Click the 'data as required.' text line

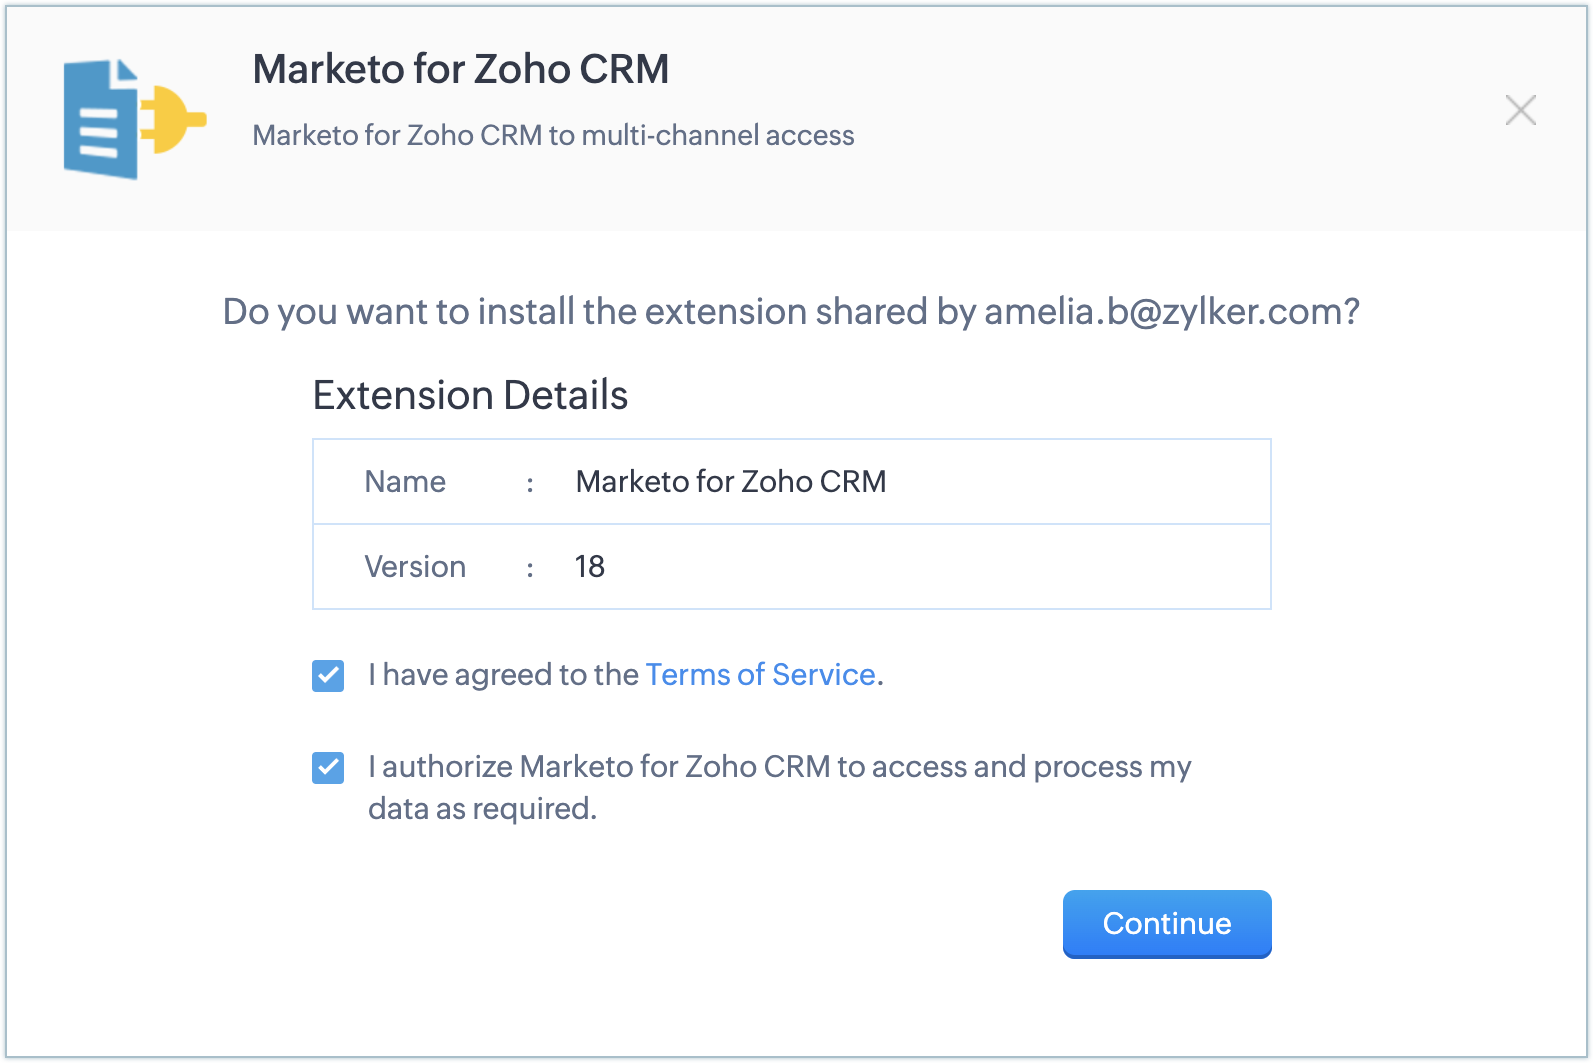tap(482, 809)
